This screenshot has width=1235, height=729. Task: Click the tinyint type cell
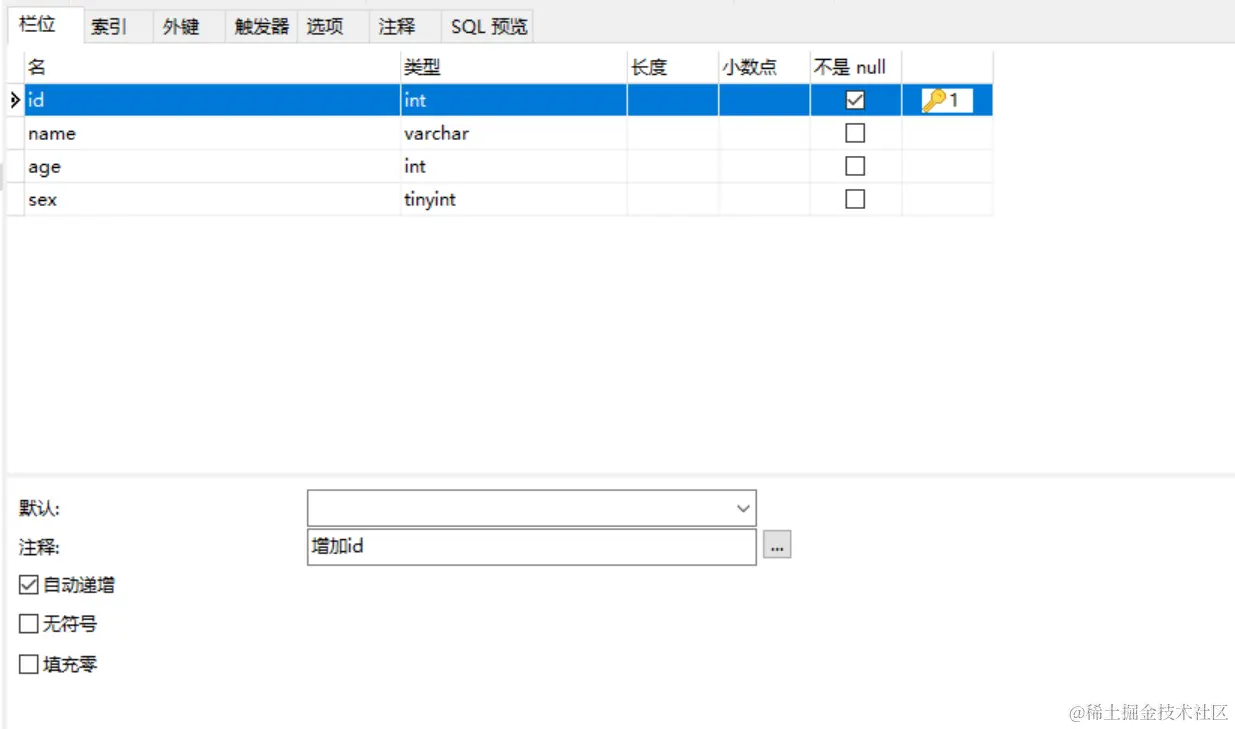[514, 199]
